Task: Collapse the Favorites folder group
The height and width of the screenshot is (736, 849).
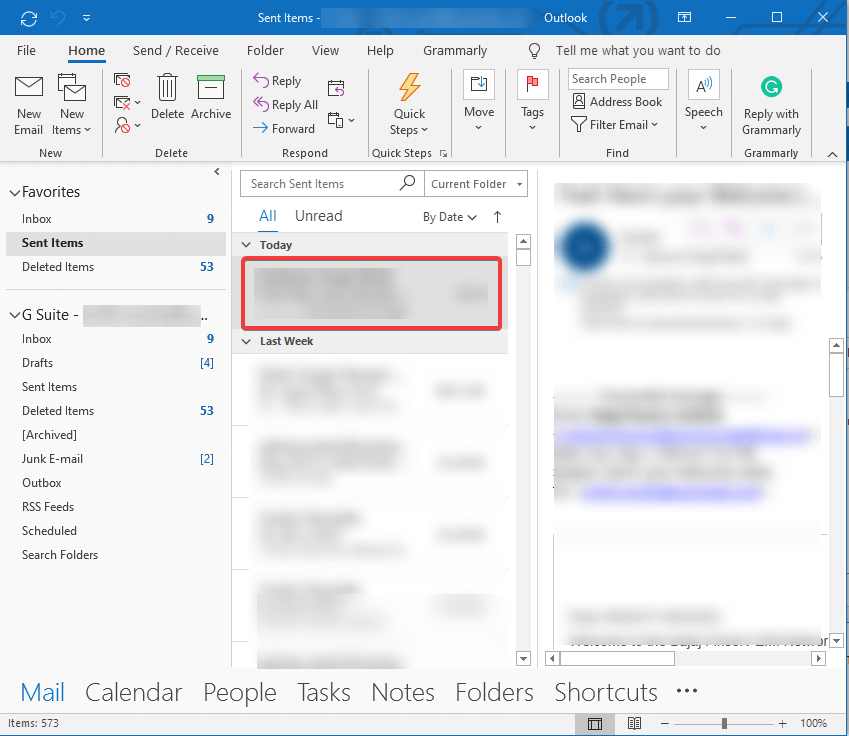Action: coord(13,192)
